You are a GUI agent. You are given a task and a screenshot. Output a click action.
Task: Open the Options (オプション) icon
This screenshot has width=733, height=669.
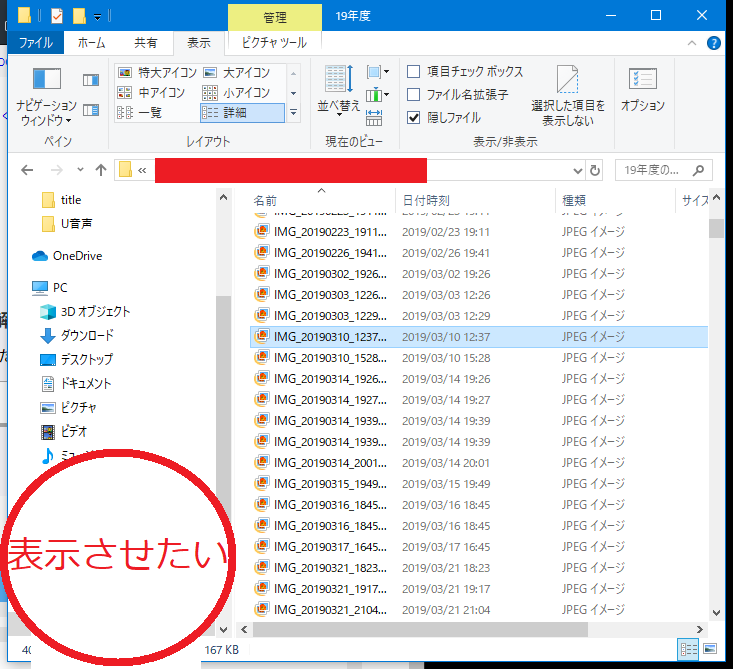click(642, 88)
